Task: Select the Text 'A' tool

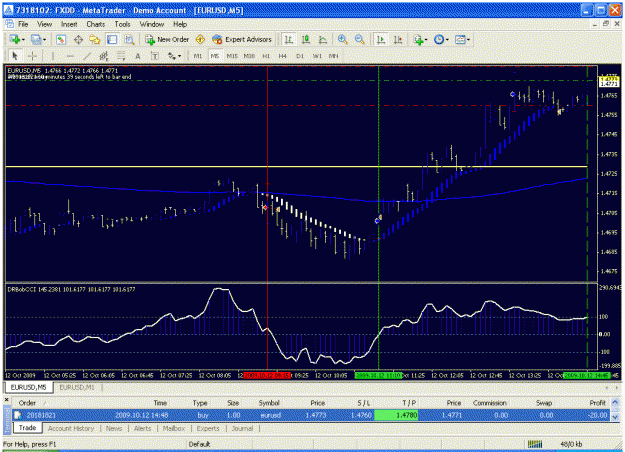Action: [138, 56]
